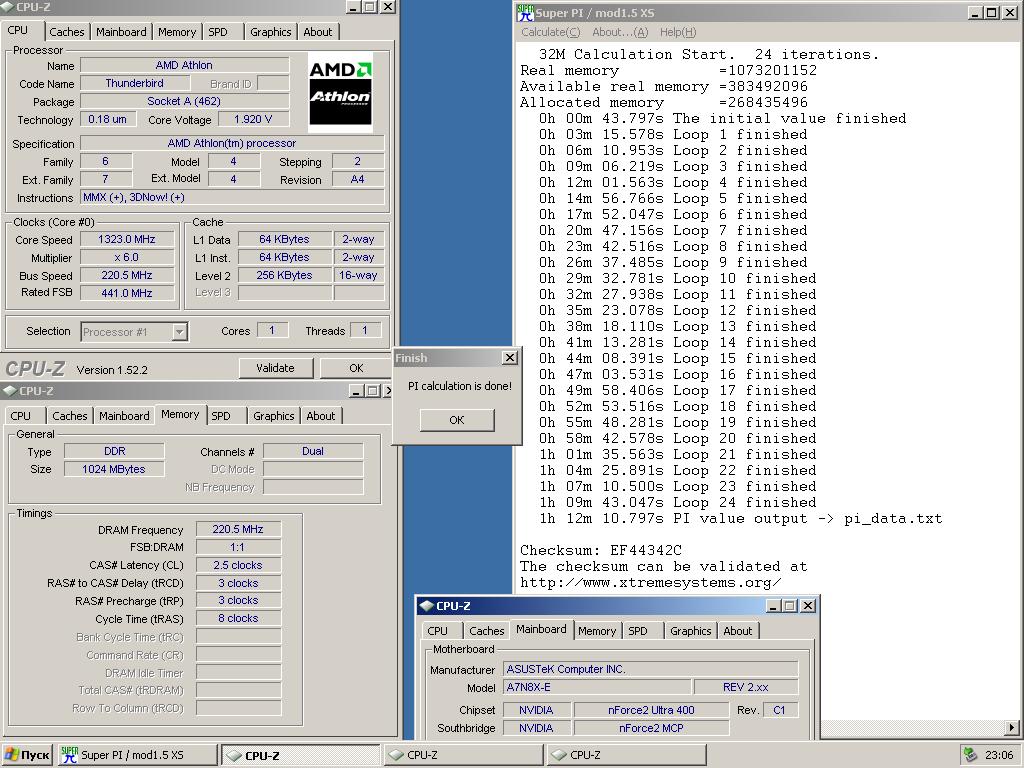
Task: Click the Checksum: EF44342C line
Action: [x=601, y=551]
